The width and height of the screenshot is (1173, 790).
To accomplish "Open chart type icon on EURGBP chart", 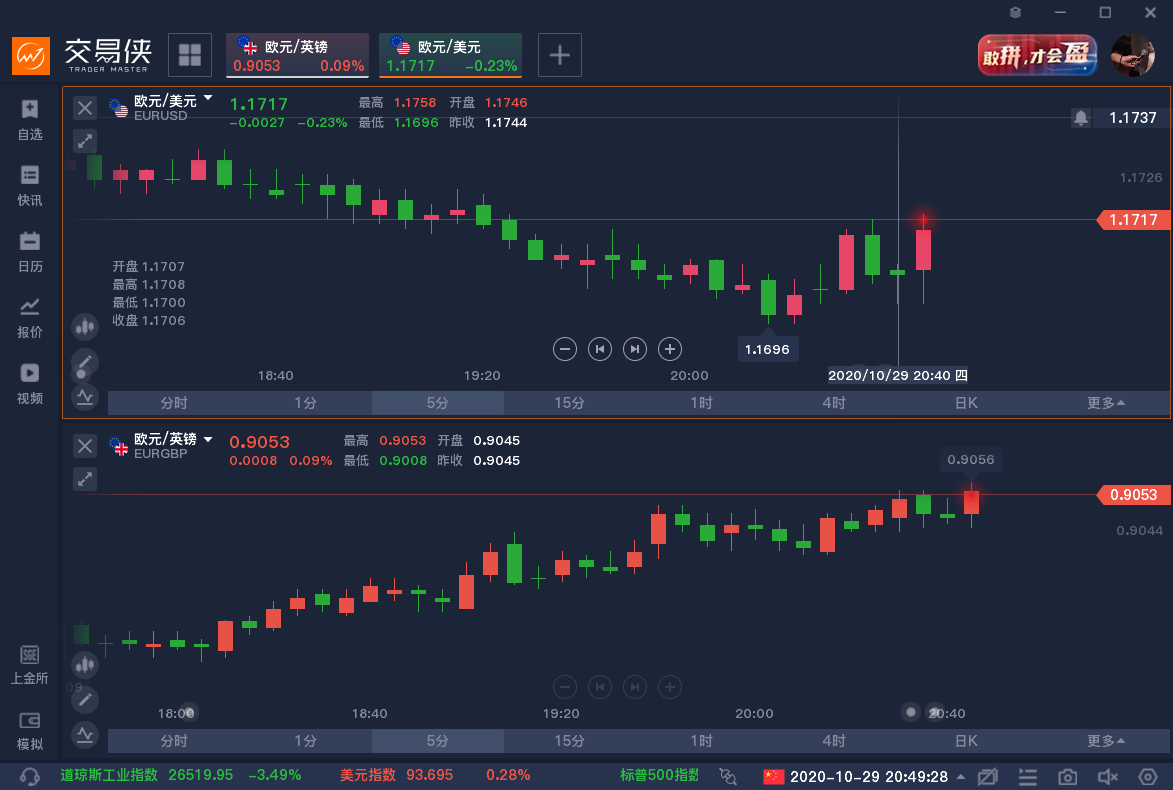I will point(85,664).
